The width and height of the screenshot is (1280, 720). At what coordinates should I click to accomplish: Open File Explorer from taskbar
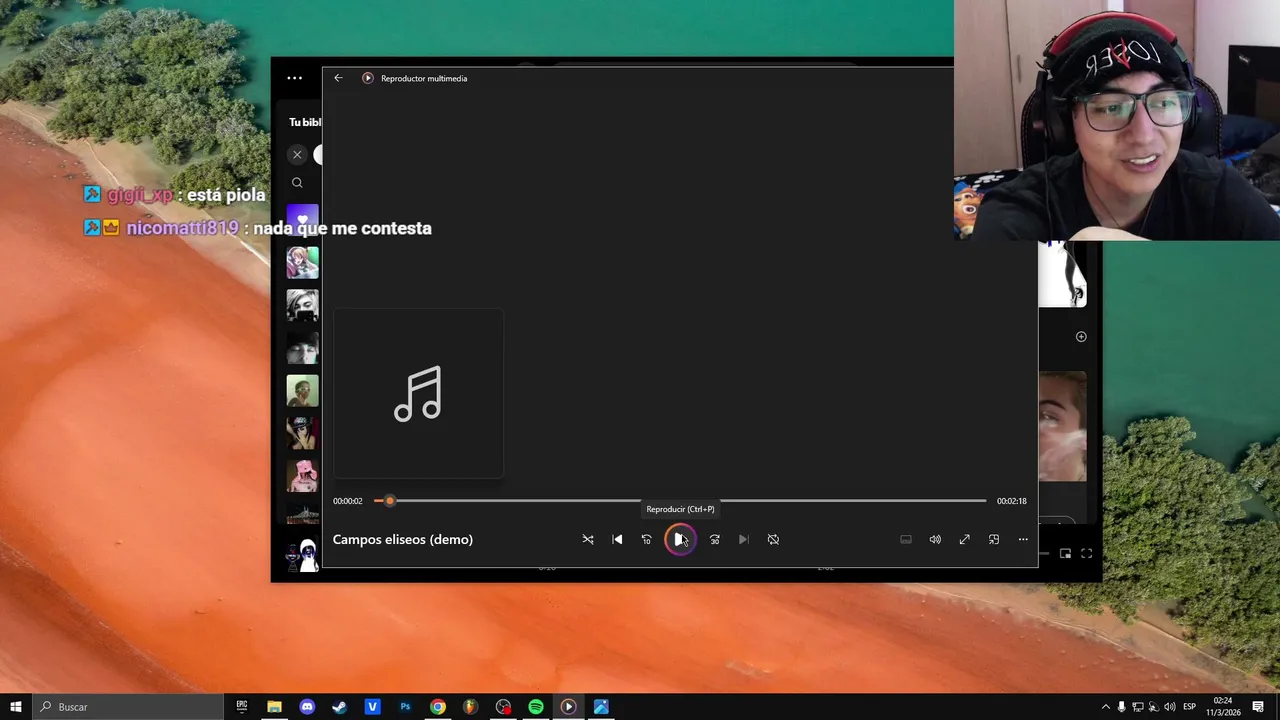pyautogui.click(x=274, y=707)
